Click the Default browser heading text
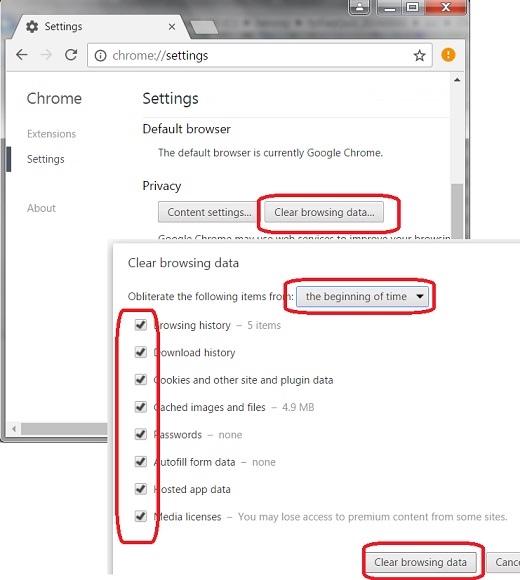The width and height of the screenshot is (520, 580). [186, 129]
